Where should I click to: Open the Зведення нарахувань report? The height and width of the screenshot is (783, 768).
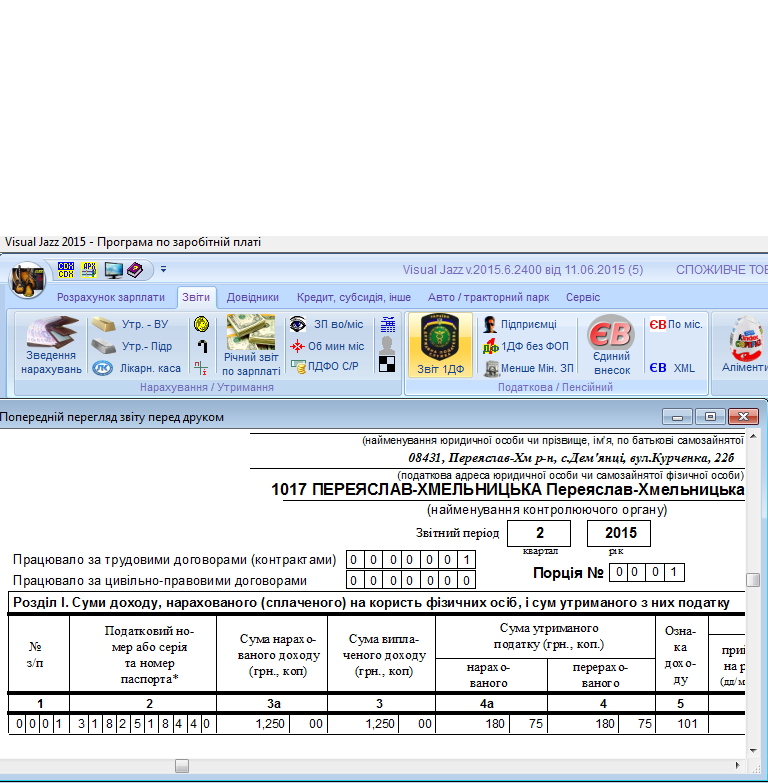(x=51, y=346)
